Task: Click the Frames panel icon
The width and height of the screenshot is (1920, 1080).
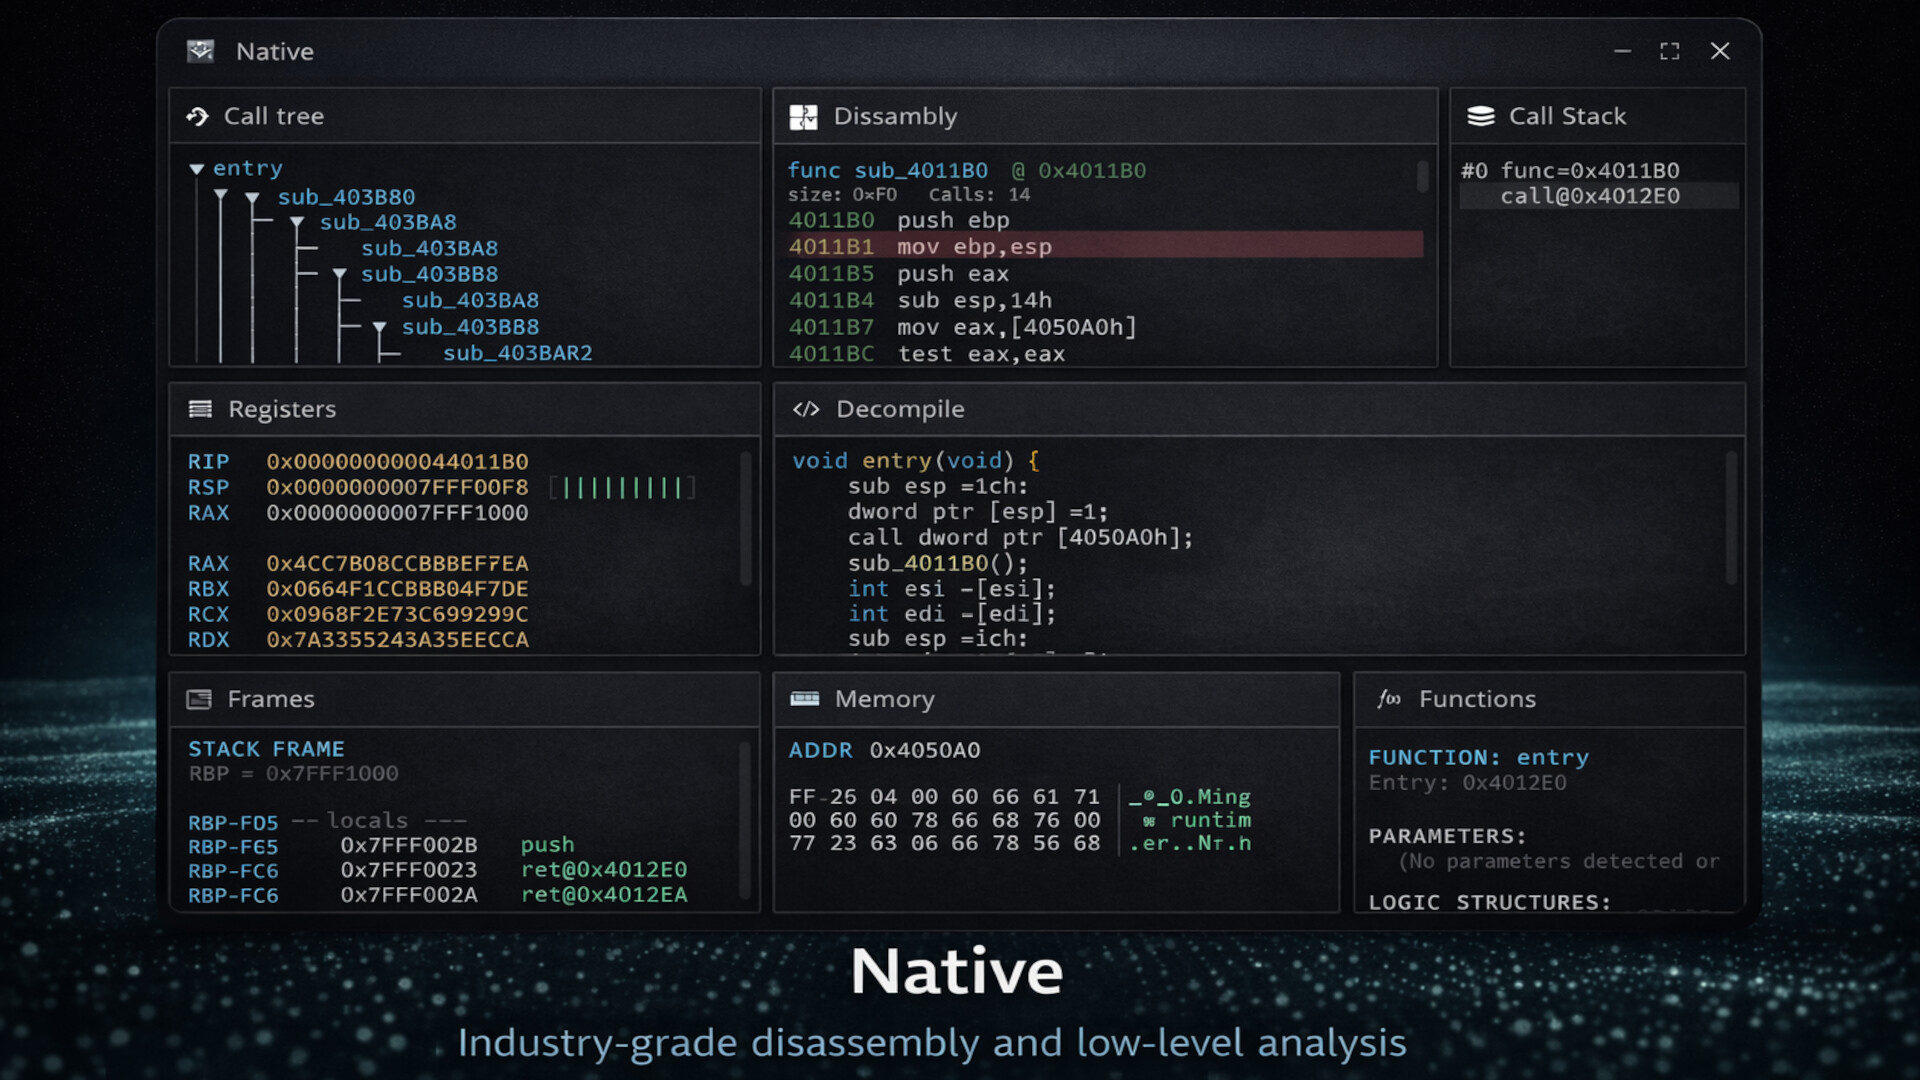Action: (200, 699)
